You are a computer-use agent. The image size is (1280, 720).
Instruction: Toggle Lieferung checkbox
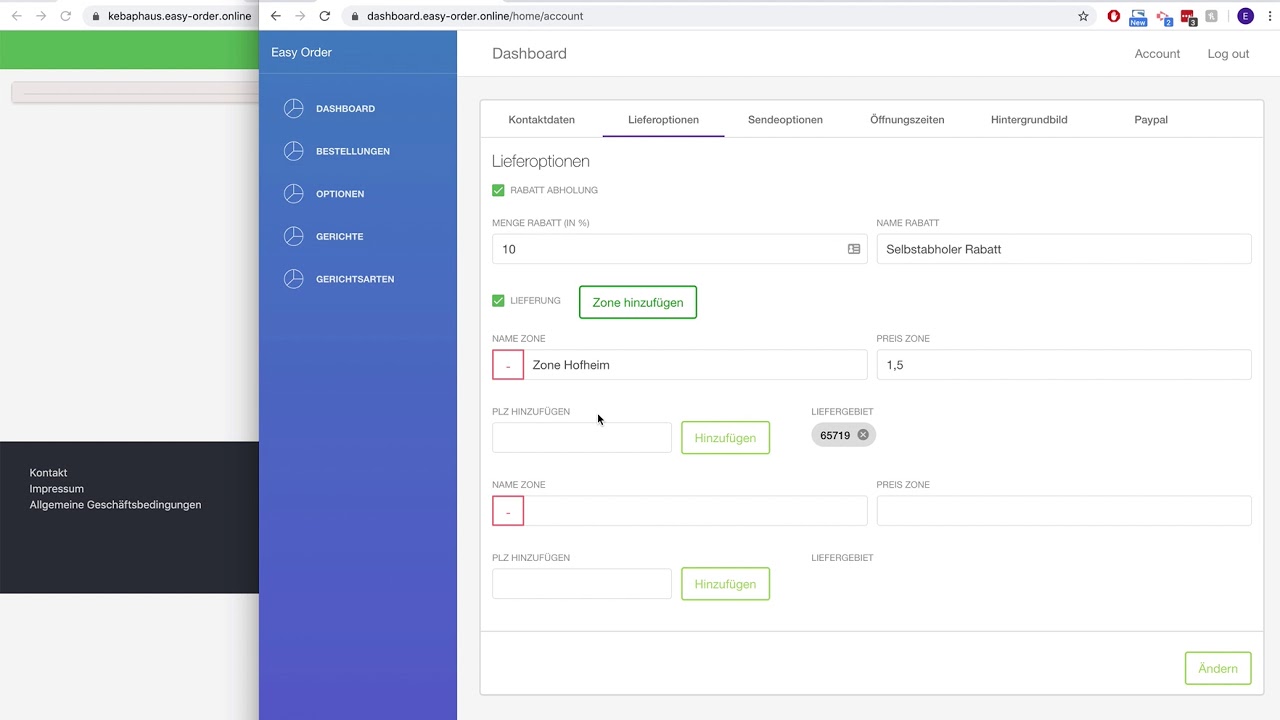tap(498, 300)
